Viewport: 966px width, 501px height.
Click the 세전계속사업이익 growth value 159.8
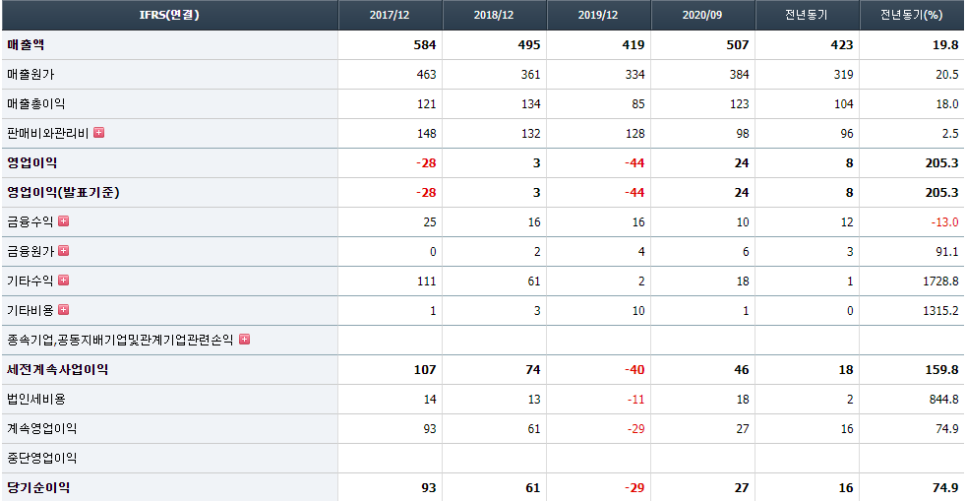click(x=942, y=370)
